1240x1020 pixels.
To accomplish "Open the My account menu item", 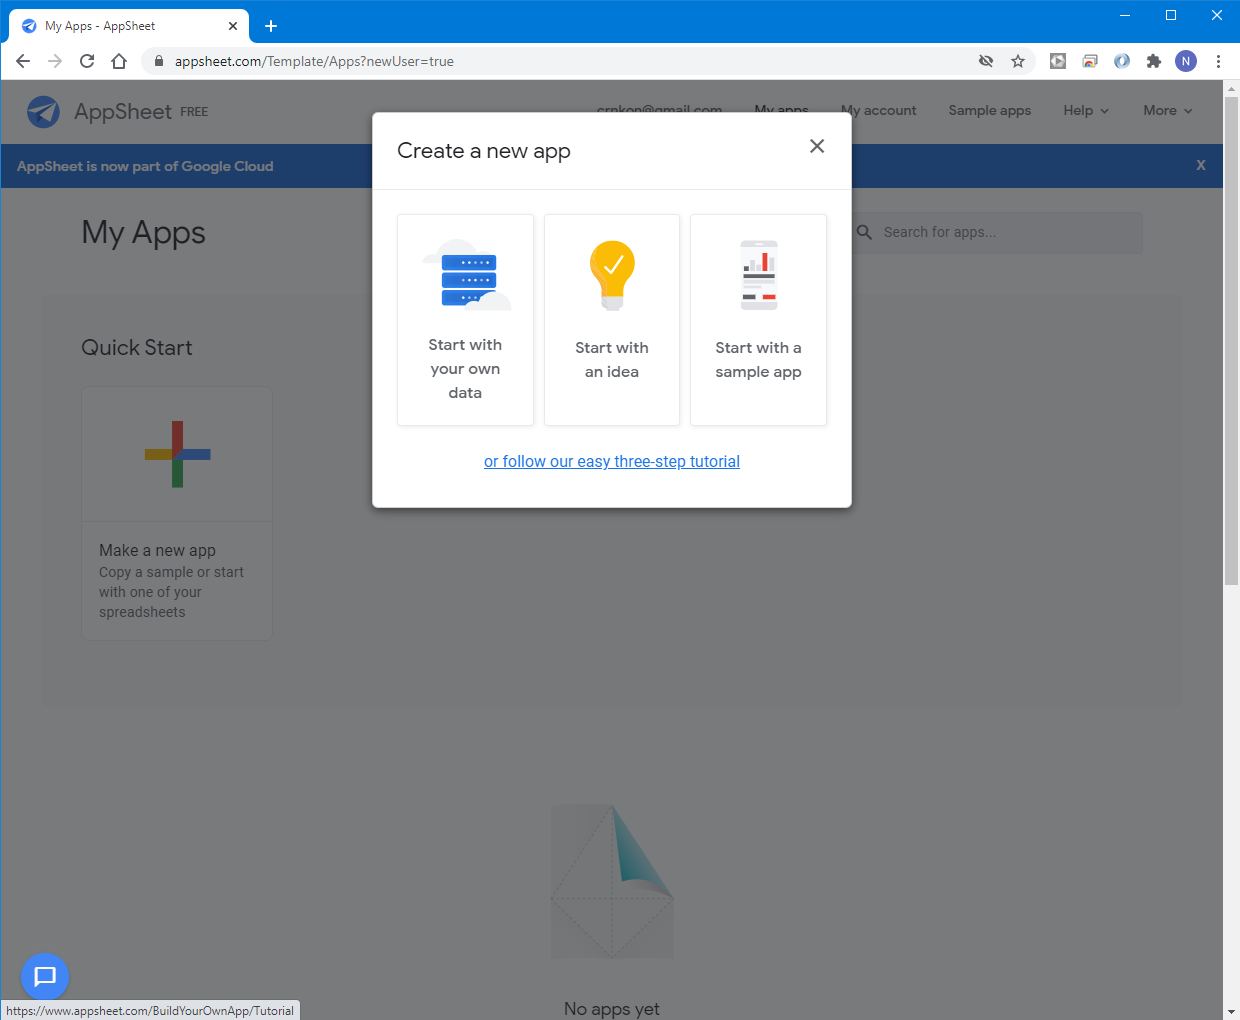I will [879, 110].
